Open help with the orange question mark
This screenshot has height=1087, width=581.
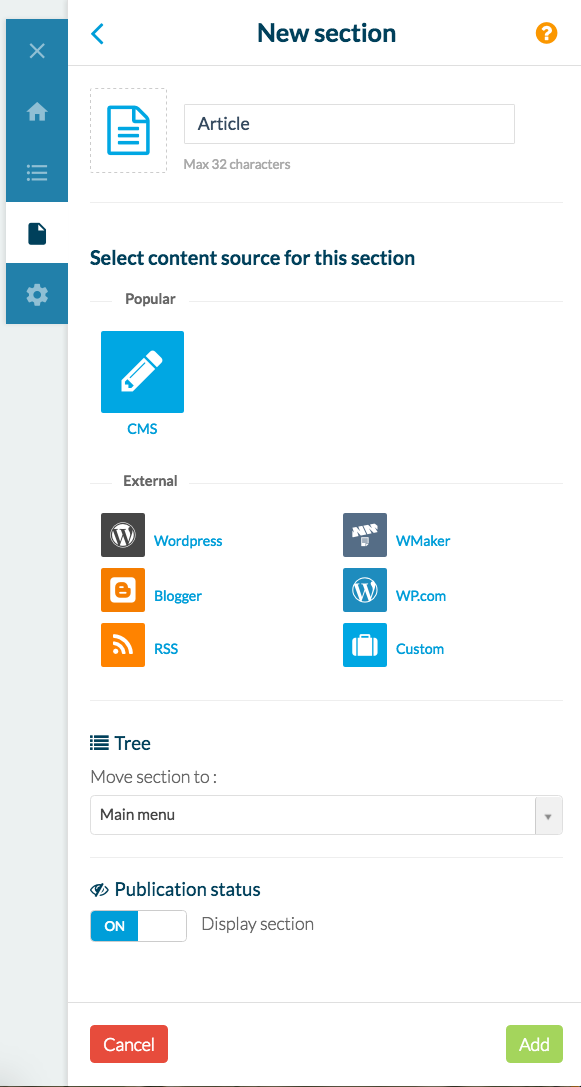pos(546,33)
